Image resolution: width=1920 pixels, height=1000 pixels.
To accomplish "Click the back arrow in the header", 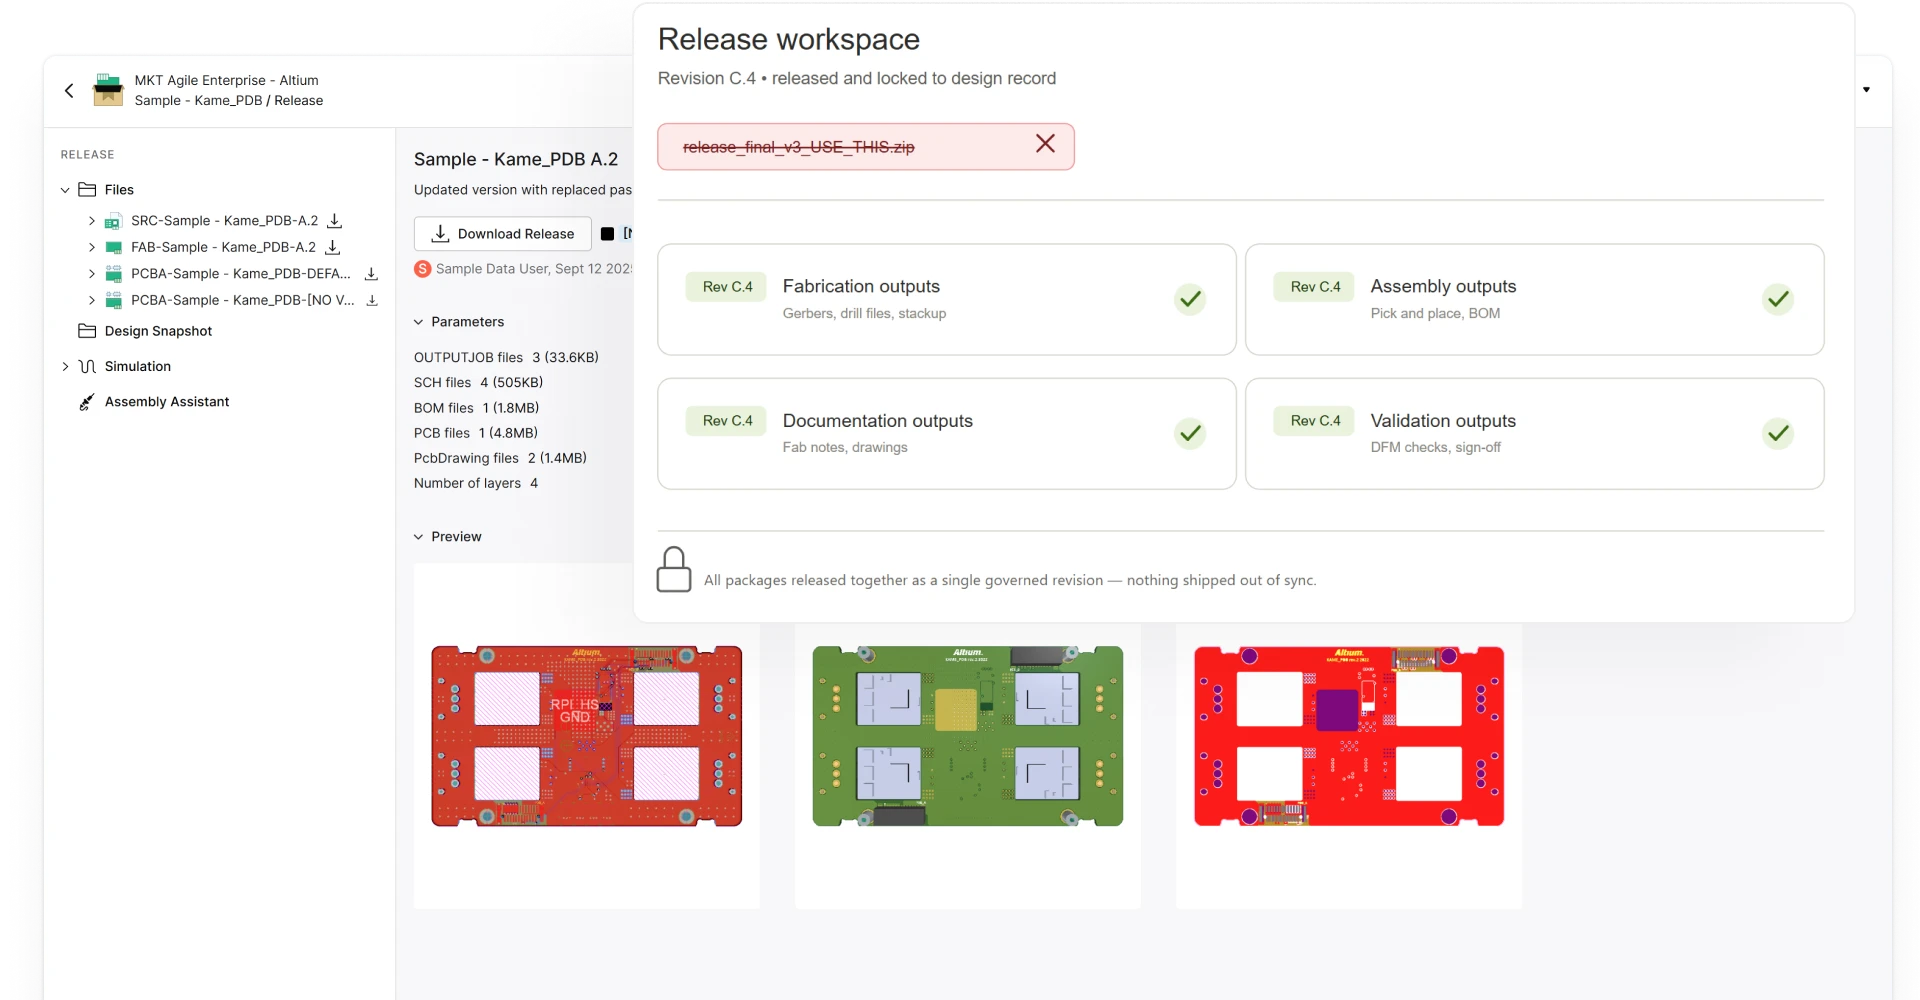I will pos(69,90).
